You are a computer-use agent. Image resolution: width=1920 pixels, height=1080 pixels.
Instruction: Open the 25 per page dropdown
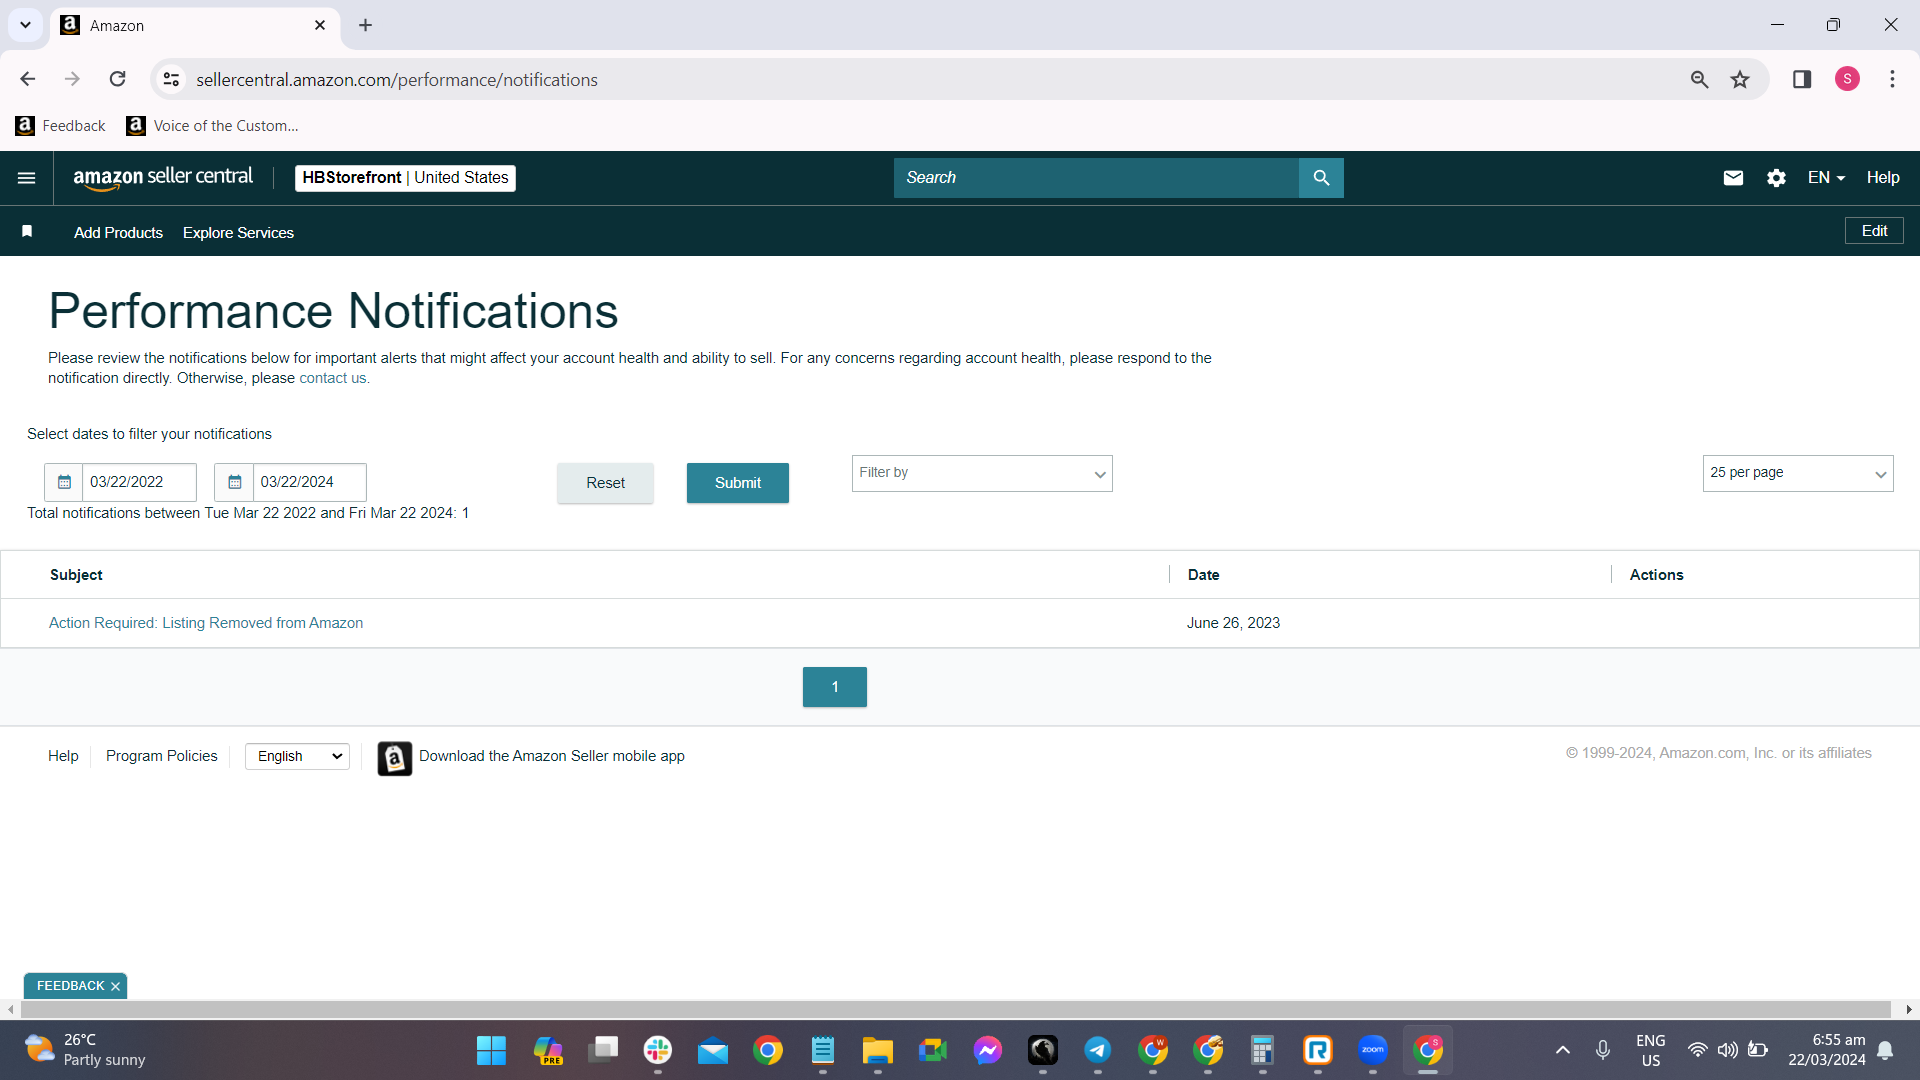(1798, 473)
